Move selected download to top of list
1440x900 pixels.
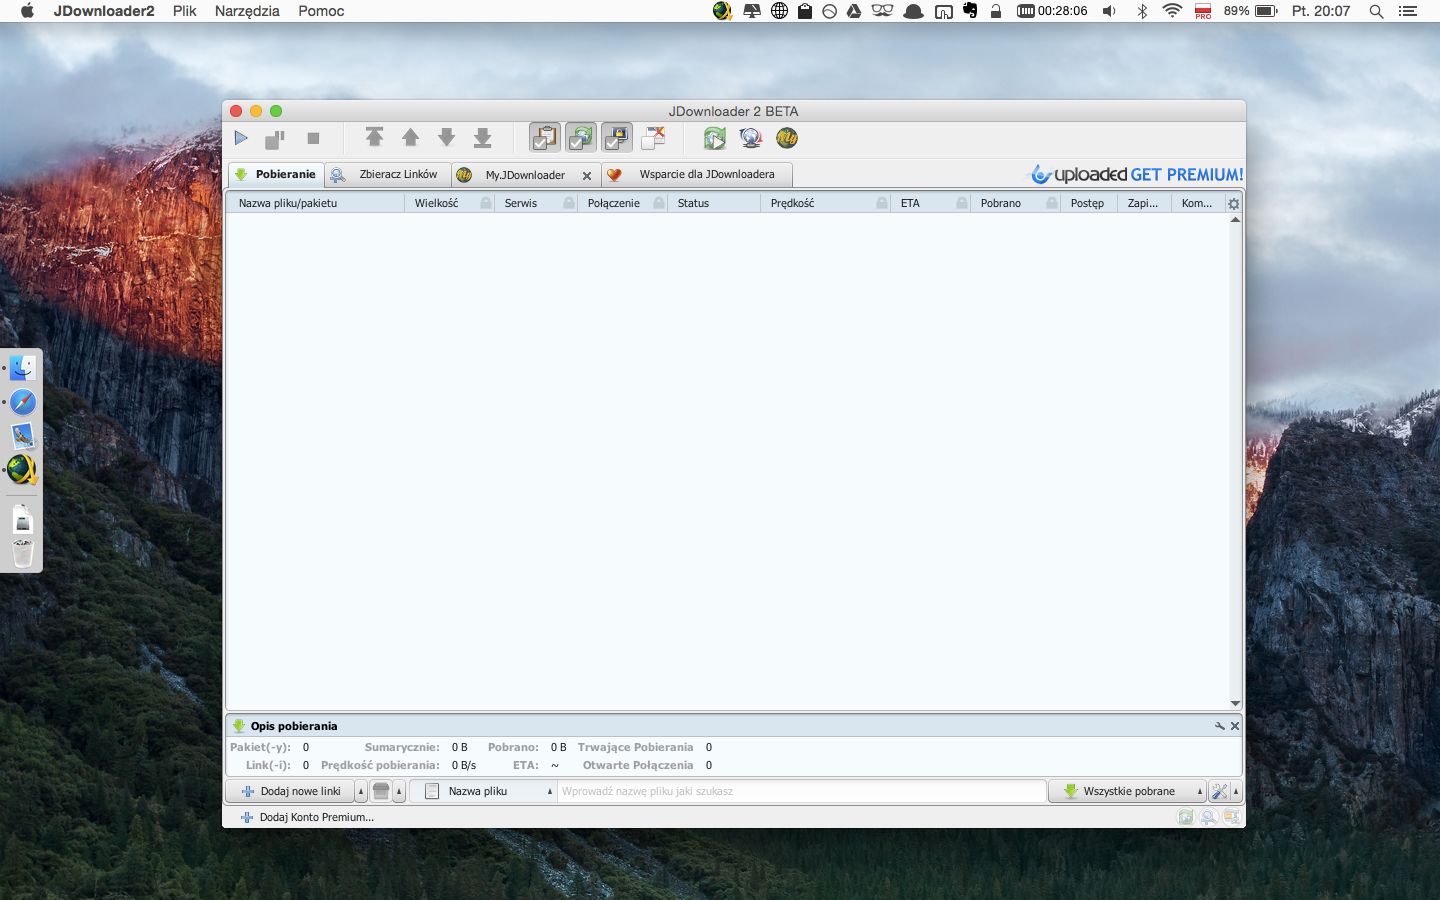375,138
